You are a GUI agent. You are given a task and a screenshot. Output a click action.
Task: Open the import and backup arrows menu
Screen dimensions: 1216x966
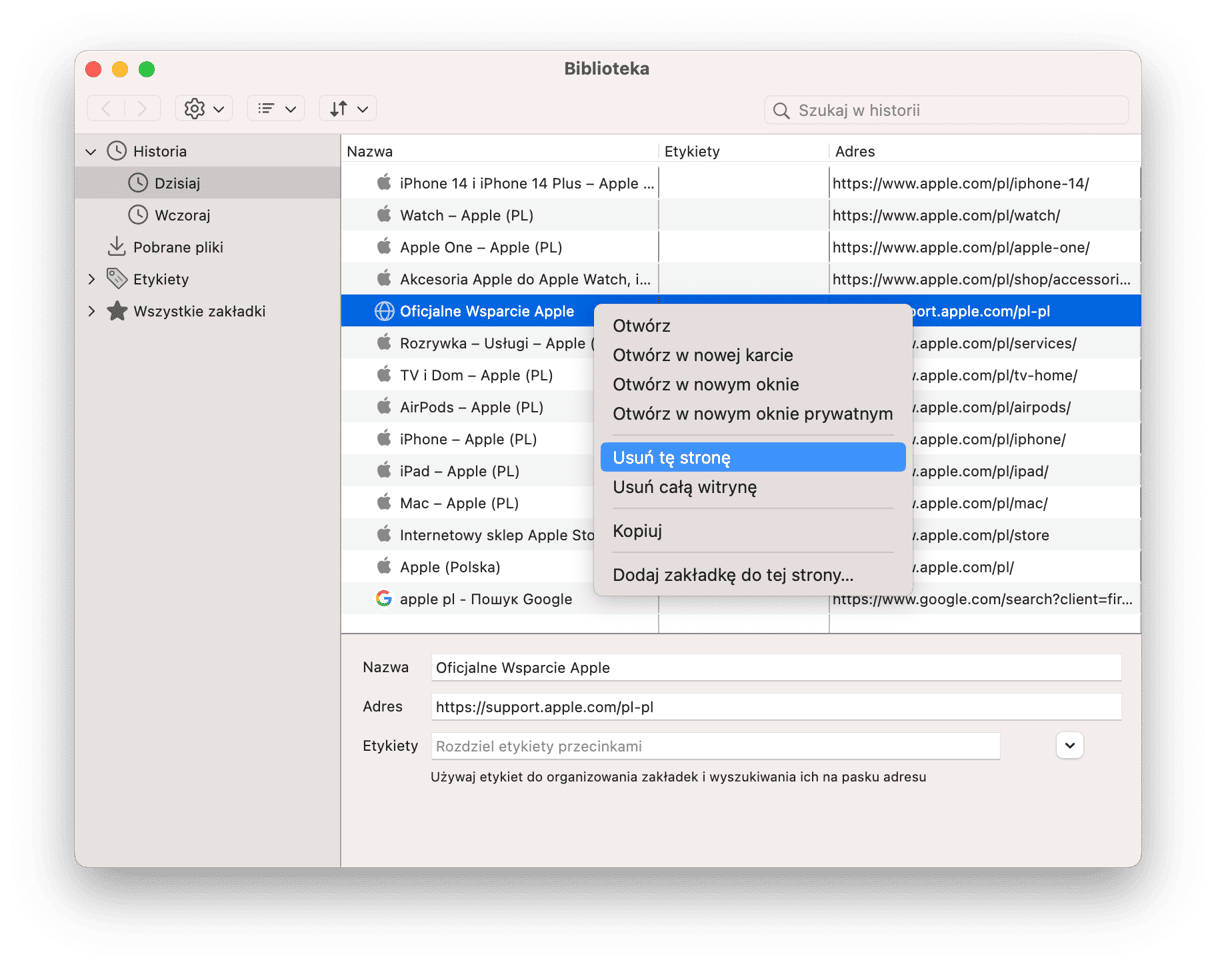coord(348,108)
